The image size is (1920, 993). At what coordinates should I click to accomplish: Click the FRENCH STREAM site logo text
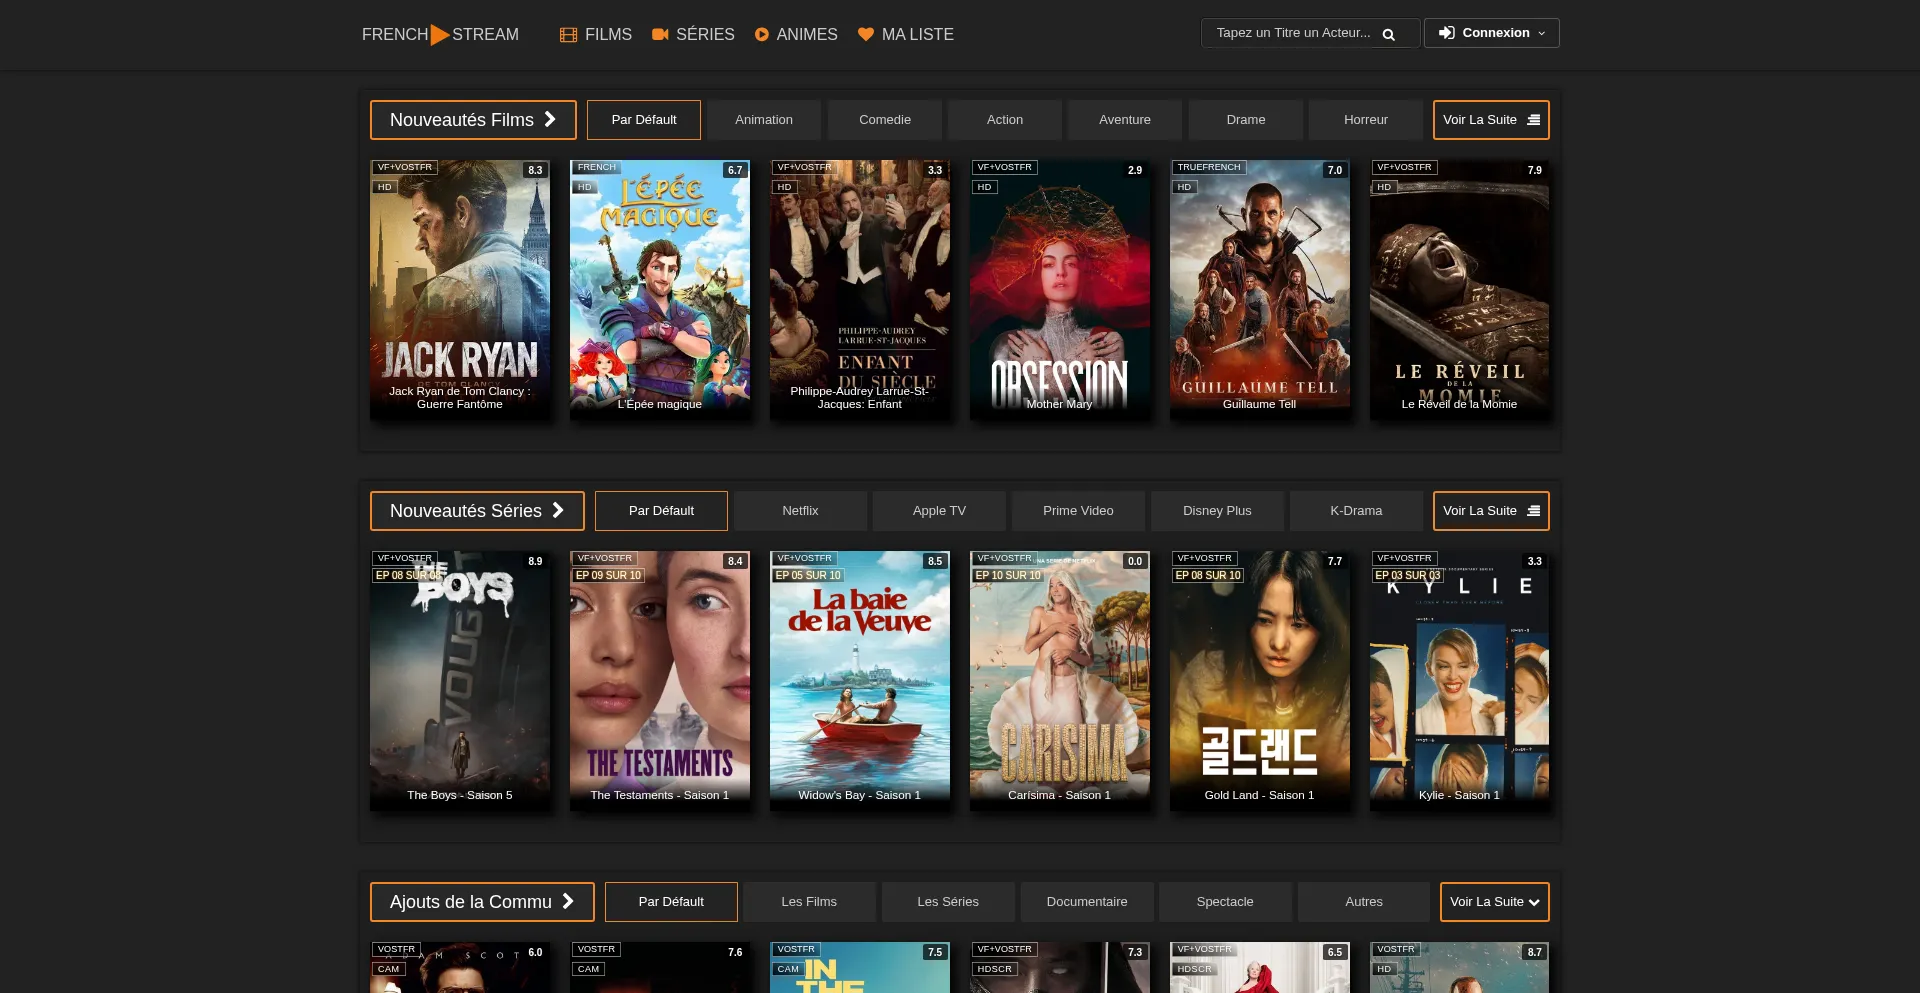440,35
